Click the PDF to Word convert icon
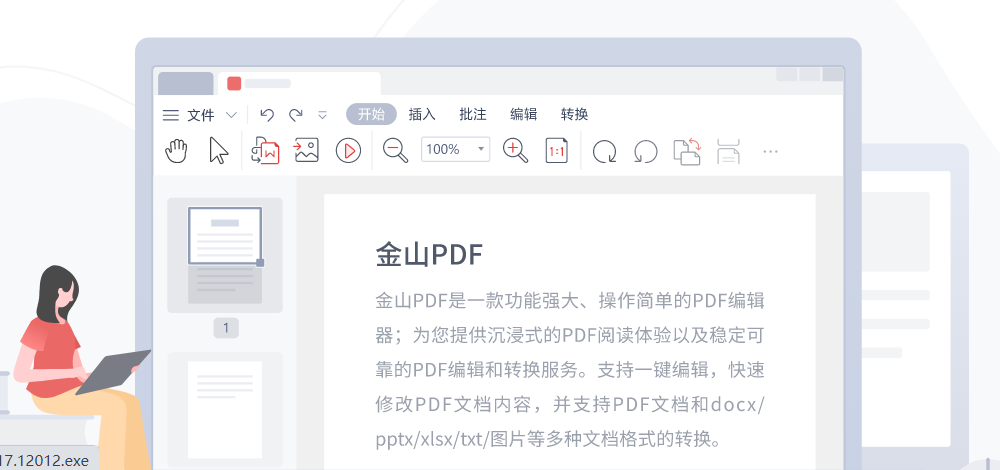Image resolution: width=1000 pixels, height=470 pixels. 266,151
